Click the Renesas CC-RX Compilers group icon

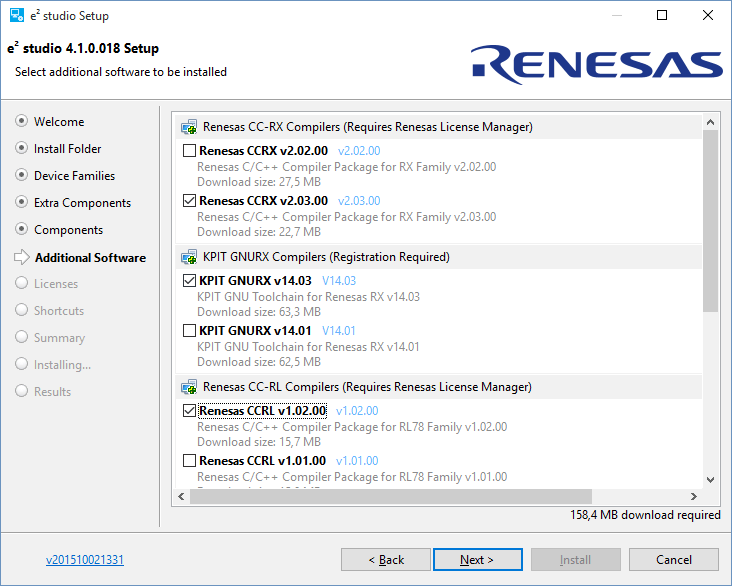pyautogui.click(x=188, y=127)
